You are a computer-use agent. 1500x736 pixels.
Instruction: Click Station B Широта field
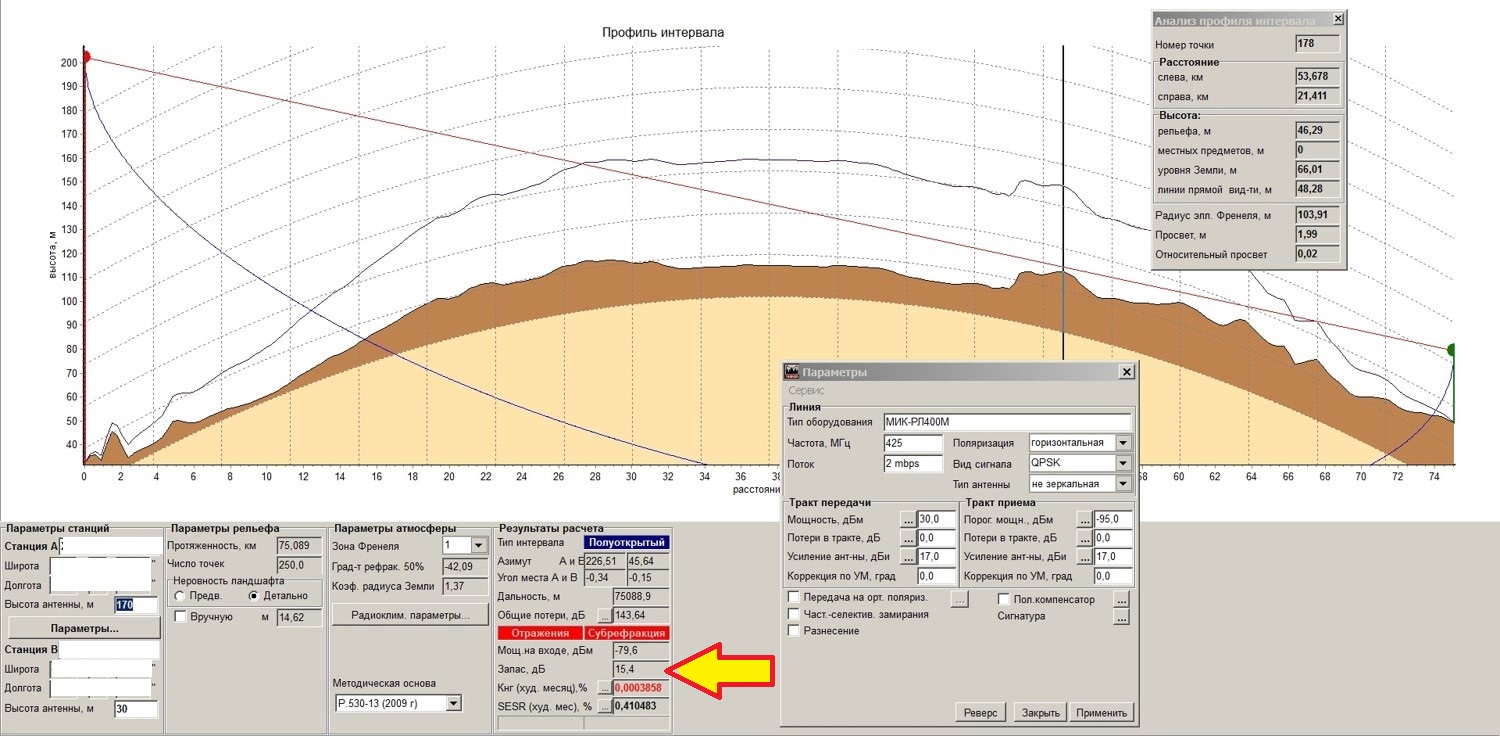(100, 669)
